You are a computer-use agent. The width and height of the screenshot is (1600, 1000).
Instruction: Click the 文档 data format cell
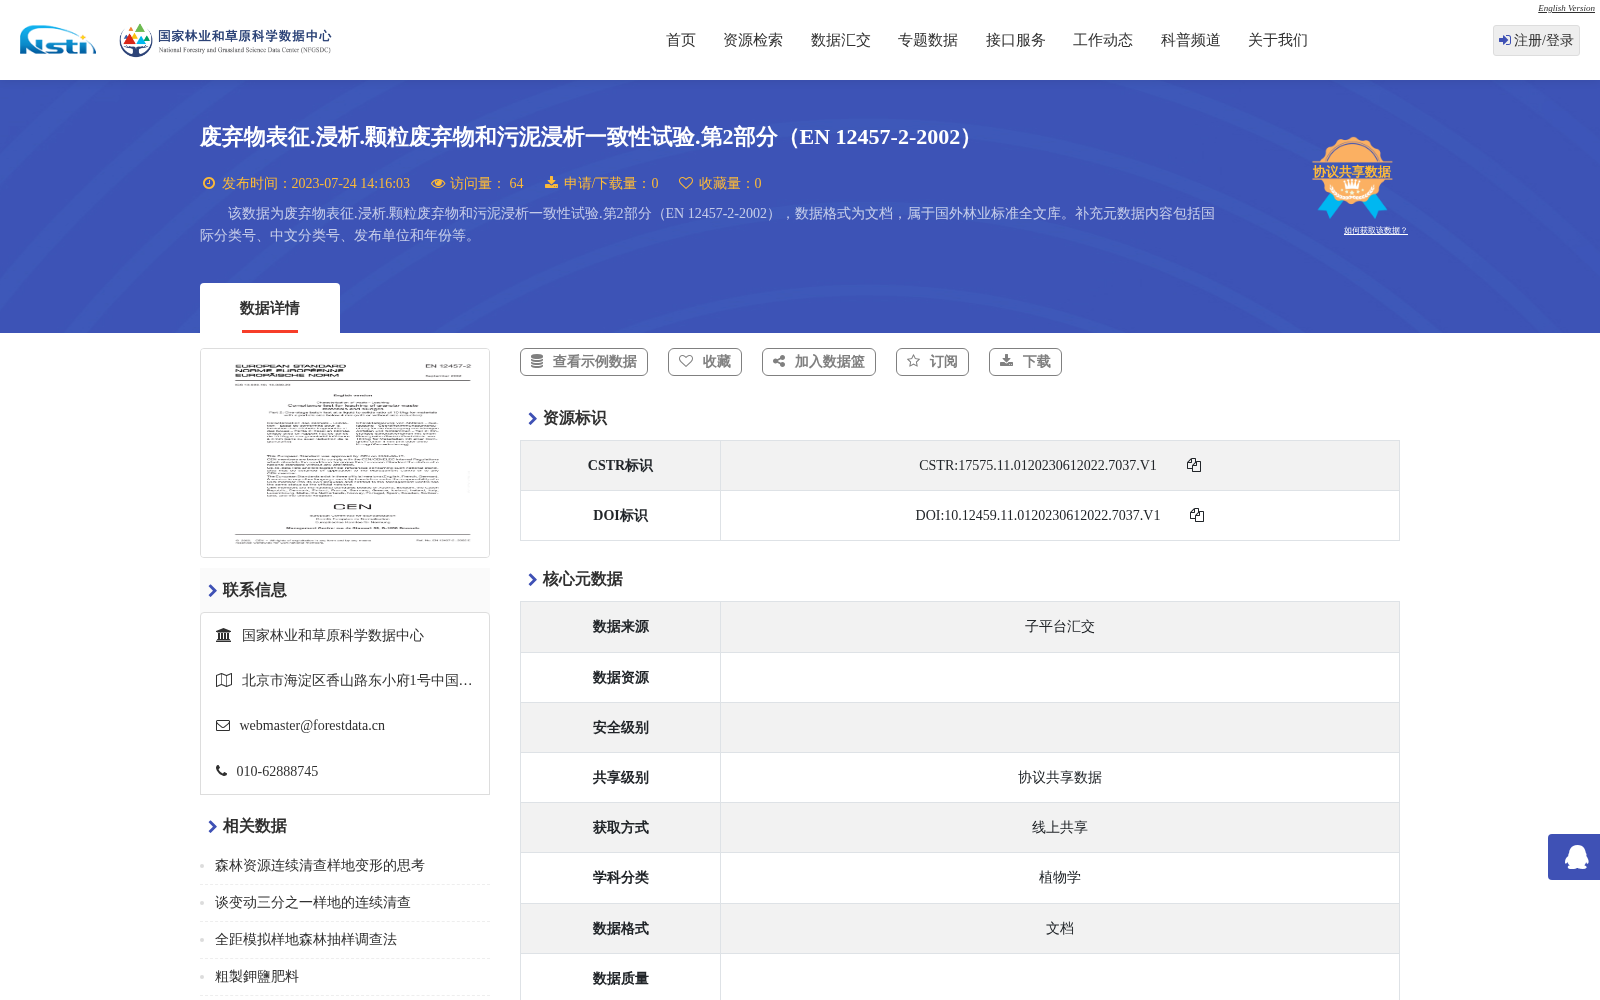click(1060, 928)
